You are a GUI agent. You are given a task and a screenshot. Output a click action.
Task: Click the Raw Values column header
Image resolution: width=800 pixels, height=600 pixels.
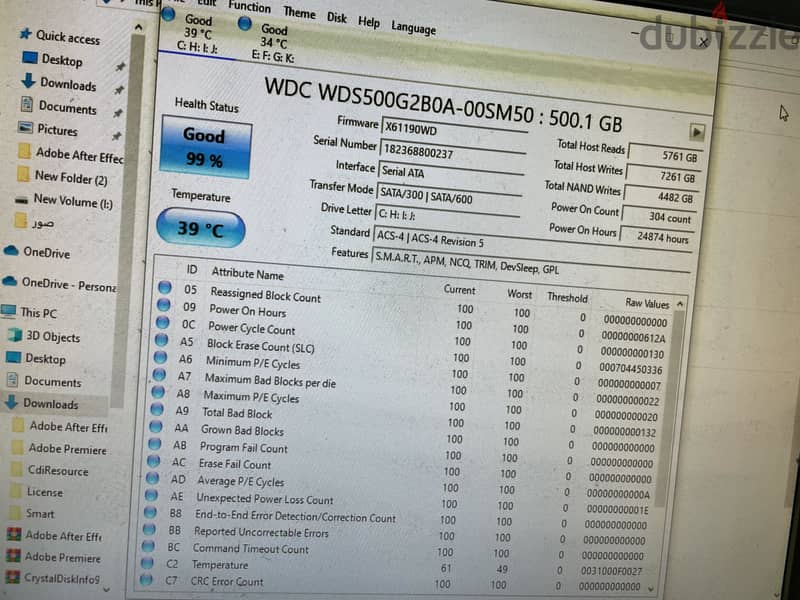pyautogui.click(x=647, y=303)
